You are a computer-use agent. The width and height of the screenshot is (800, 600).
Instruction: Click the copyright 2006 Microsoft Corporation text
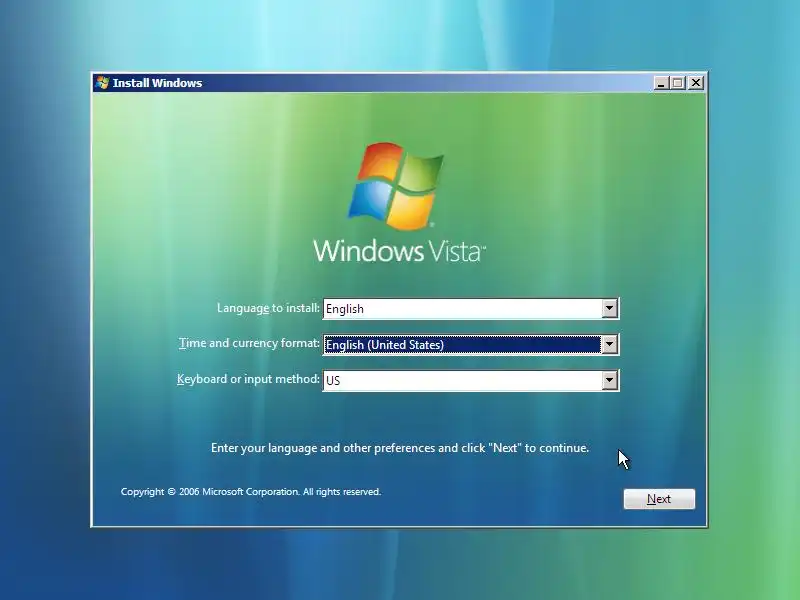pos(251,492)
